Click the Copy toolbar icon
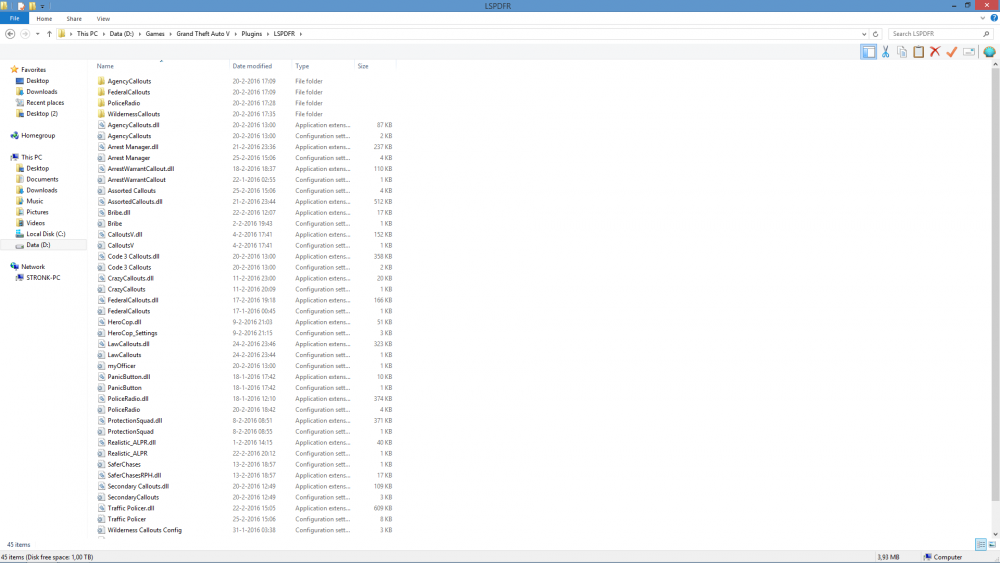This screenshot has width=1000, height=563. 902,52
